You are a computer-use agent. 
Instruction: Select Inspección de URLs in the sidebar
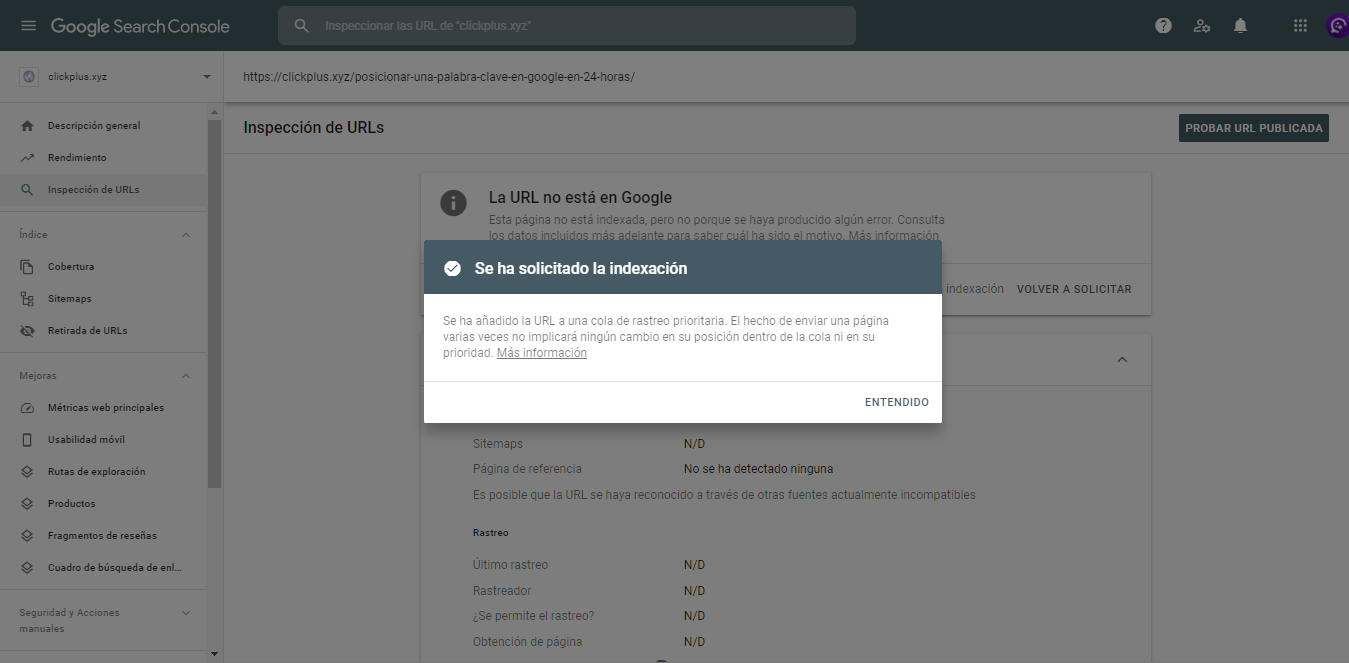[x=95, y=188]
